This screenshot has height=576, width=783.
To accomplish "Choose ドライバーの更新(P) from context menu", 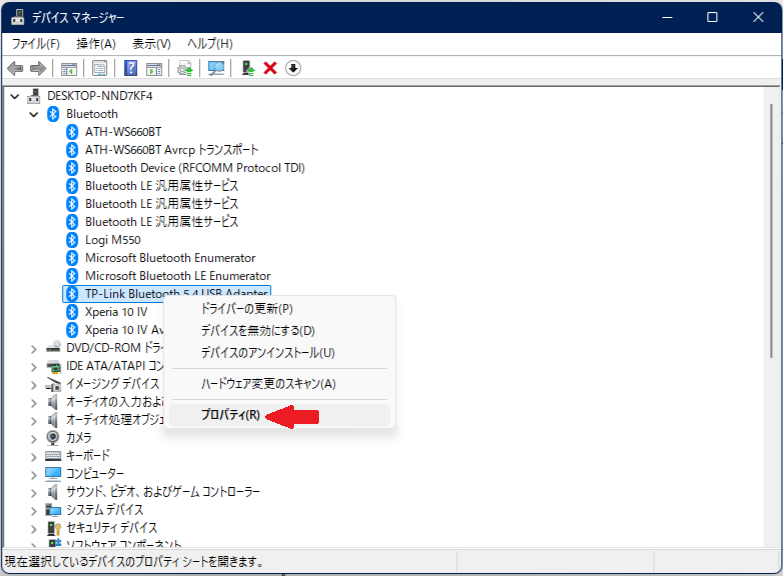I will coord(280,309).
